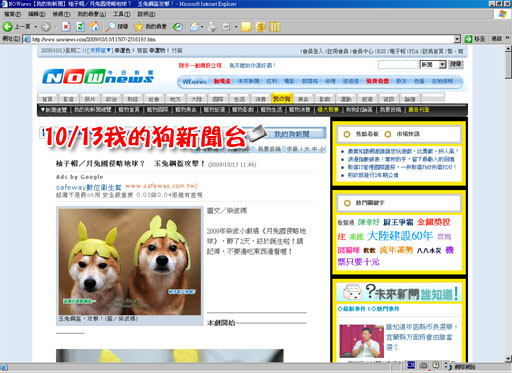Expand the Back button history arrow
This screenshot has width=512, height=373.
pos(36,27)
